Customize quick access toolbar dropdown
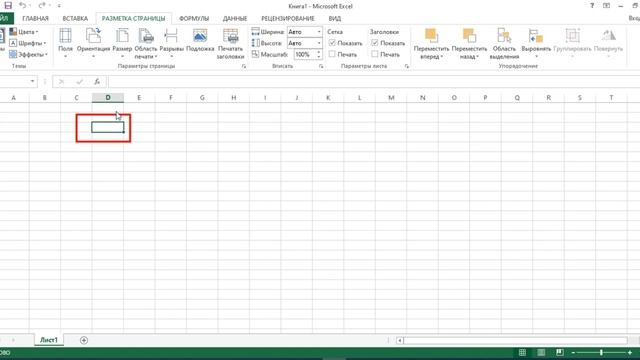The image size is (640, 360). coord(59,6)
